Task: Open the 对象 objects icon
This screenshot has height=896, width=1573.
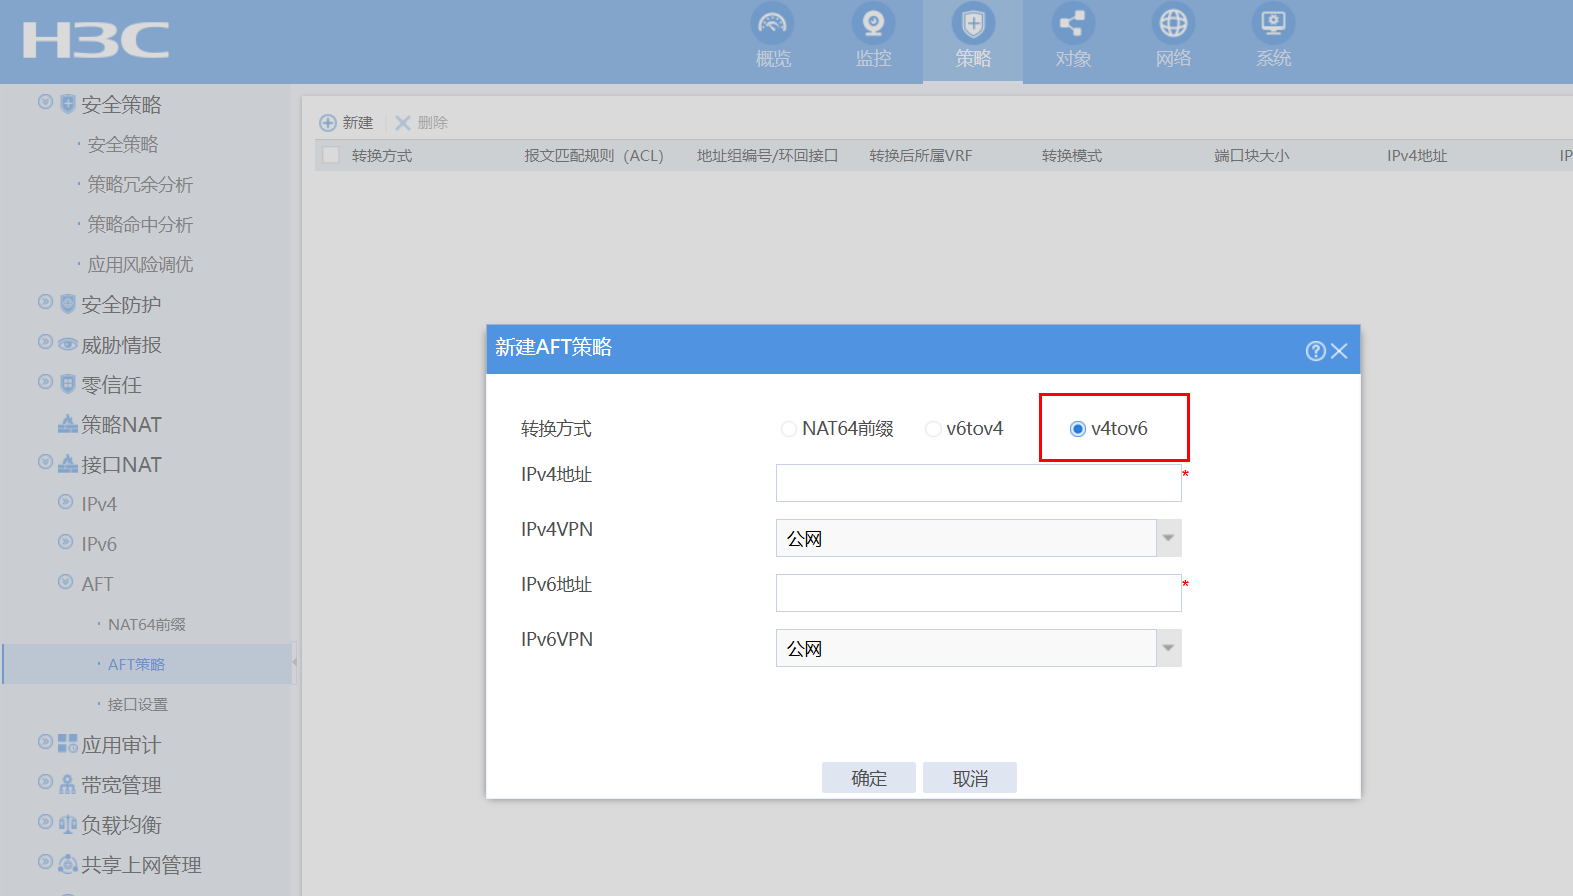Action: click(x=1073, y=23)
